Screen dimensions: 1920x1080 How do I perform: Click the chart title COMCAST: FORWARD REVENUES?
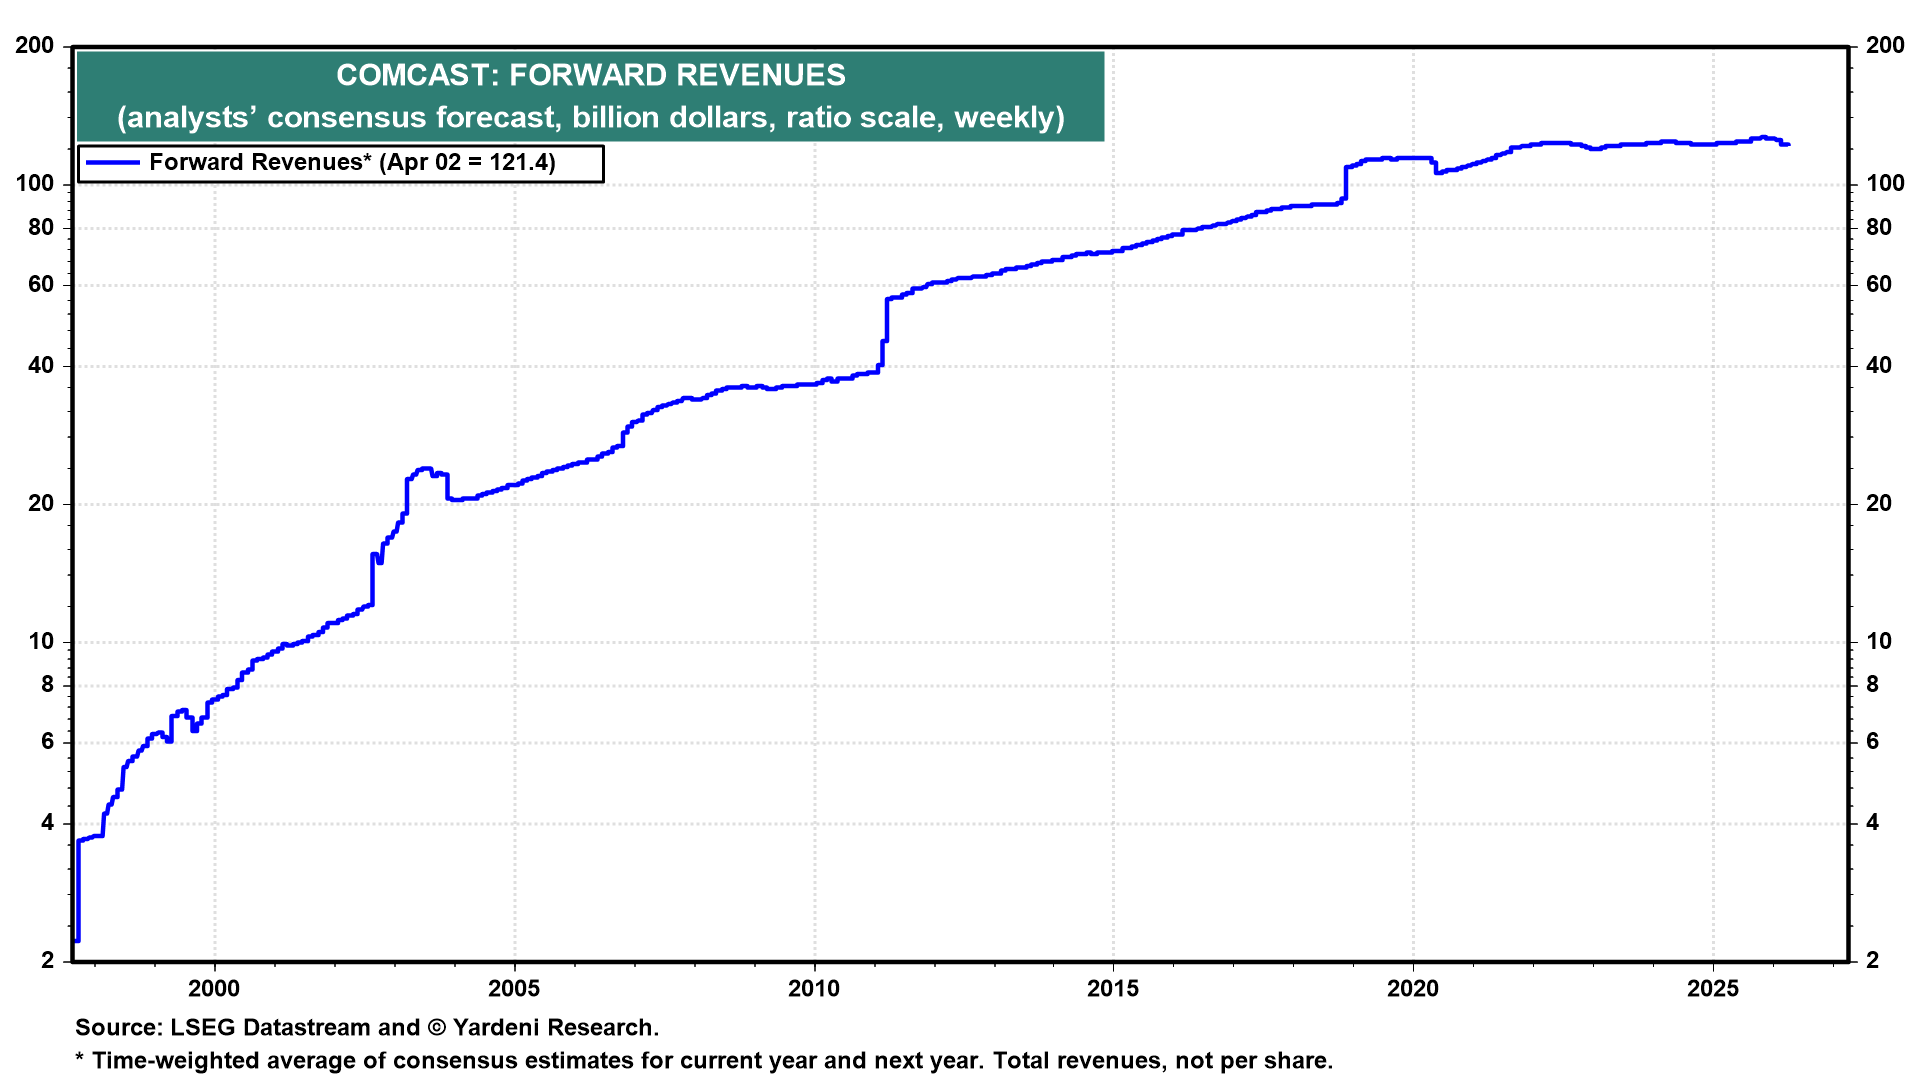point(590,75)
